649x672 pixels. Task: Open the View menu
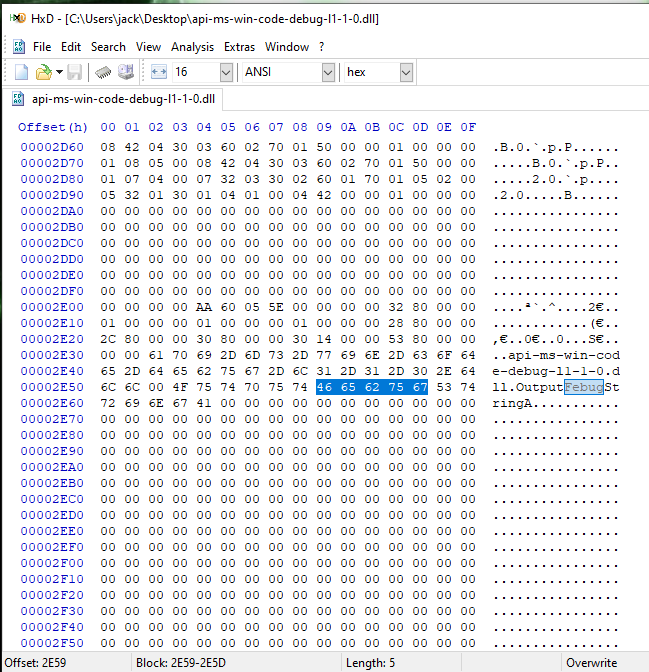pyautogui.click(x=148, y=47)
